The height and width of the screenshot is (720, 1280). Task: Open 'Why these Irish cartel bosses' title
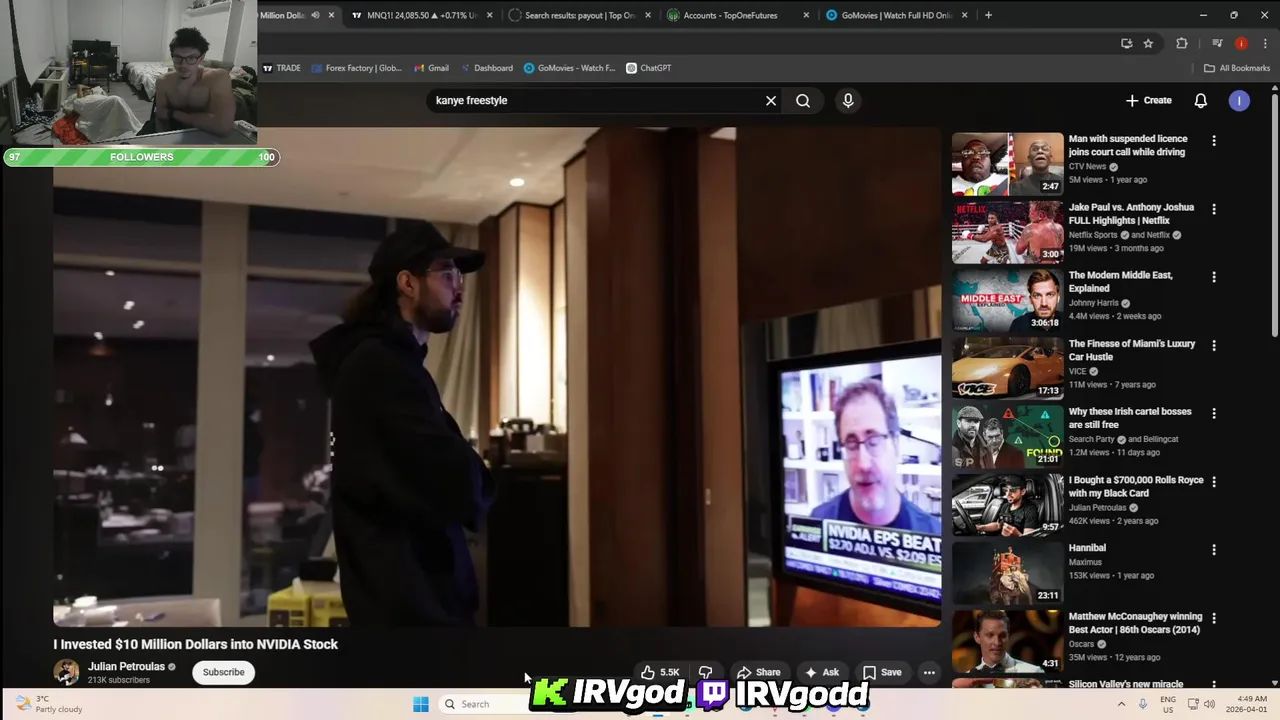click(1130, 418)
